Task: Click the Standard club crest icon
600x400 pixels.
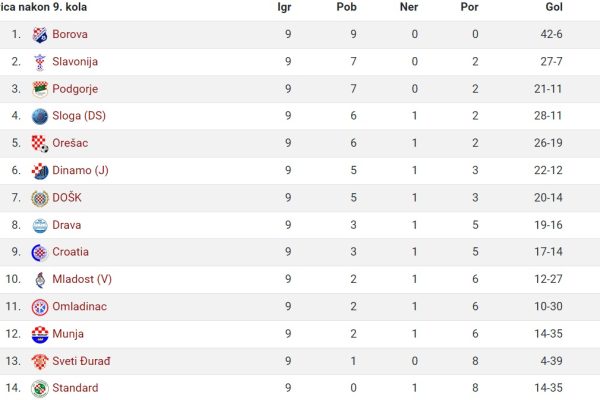Action: (x=40, y=389)
